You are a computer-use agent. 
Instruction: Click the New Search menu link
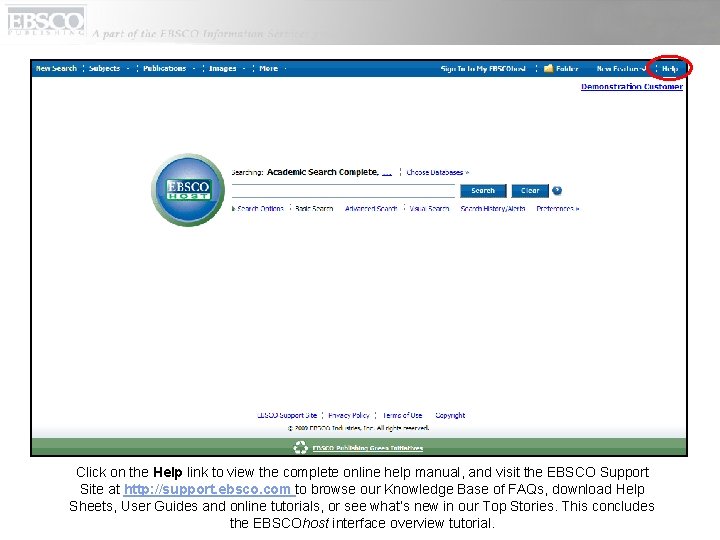tap(56, 68)
